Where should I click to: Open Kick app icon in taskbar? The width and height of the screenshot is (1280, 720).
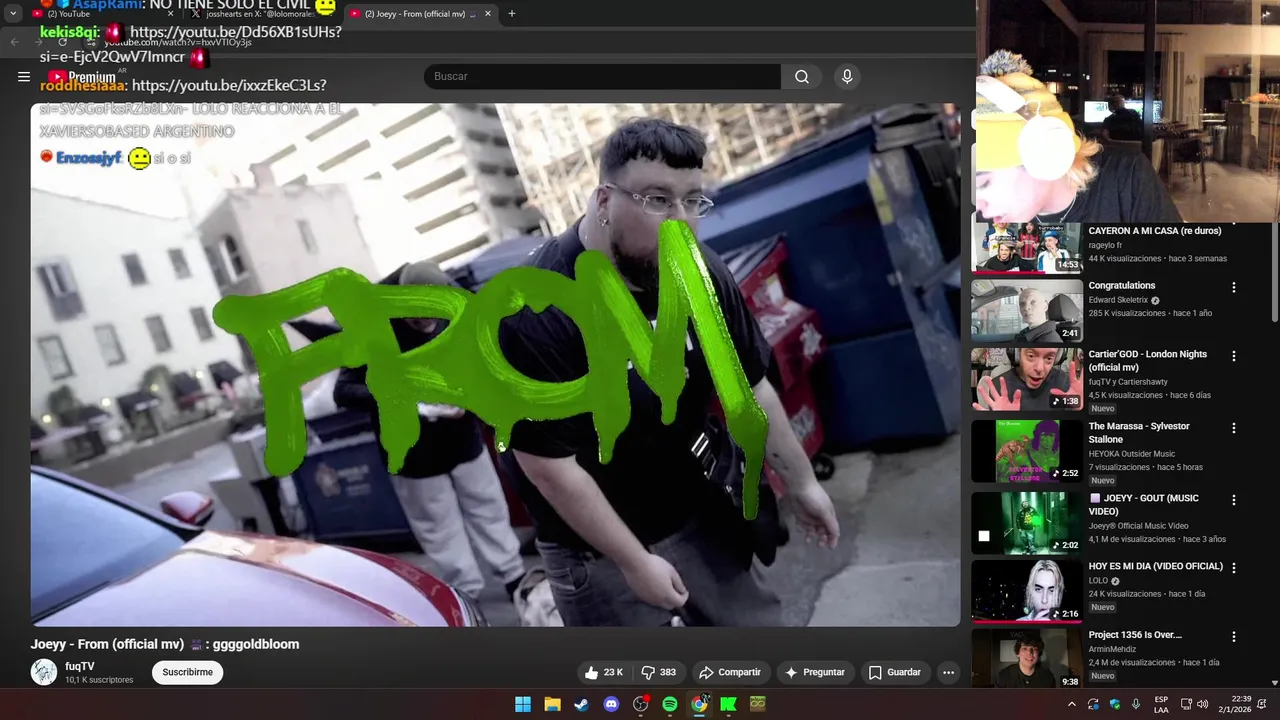pyautogui.click(x=728, y=704)
